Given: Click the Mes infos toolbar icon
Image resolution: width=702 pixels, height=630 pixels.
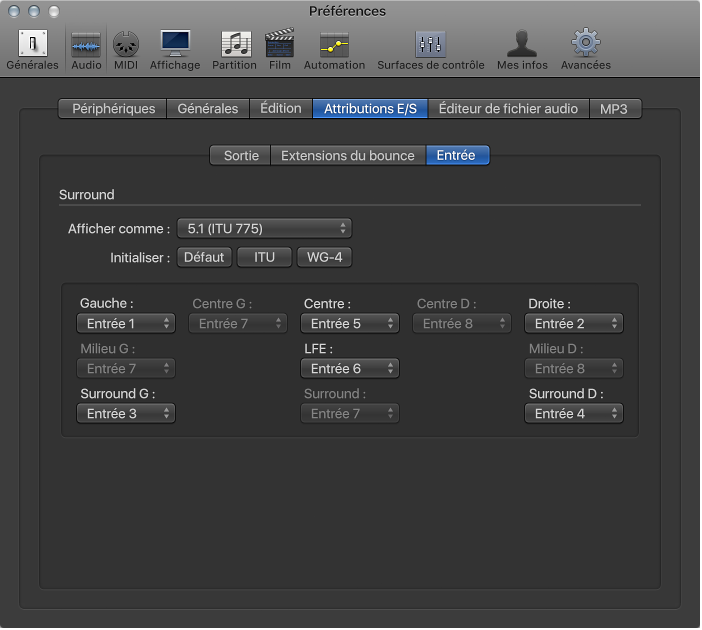Looking at the screenshot, I should (522, 48).
